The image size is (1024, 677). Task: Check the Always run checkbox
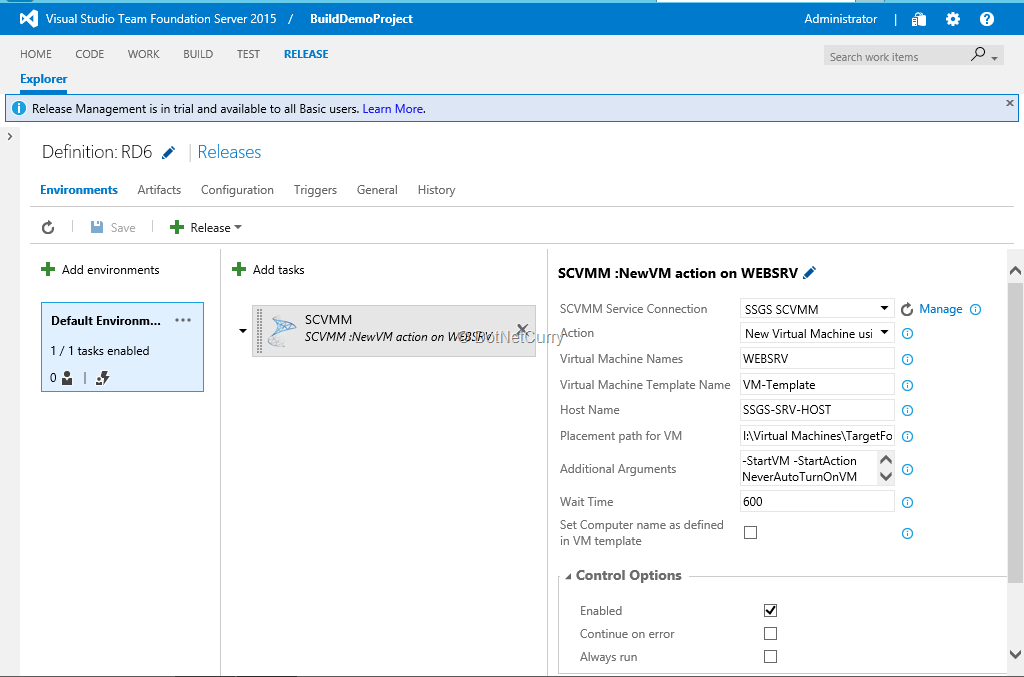(771, 656)
